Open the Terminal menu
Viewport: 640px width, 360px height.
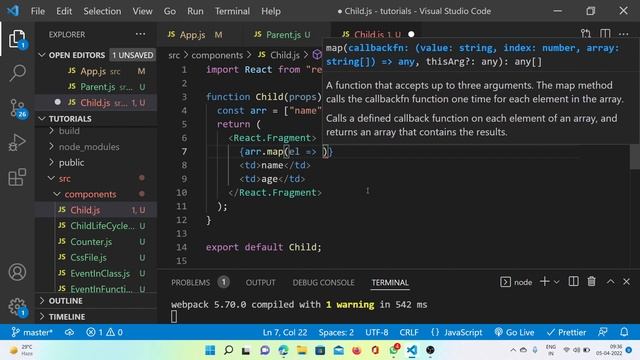232,11
